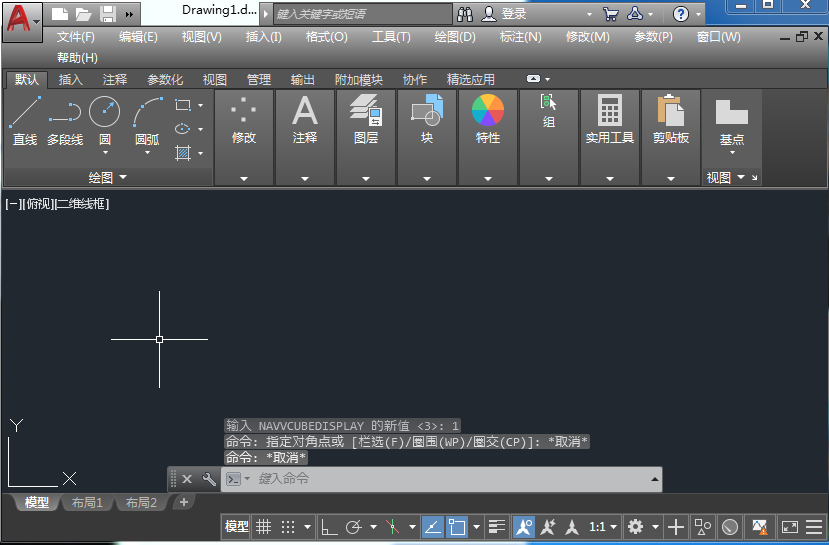Toggle isometric drafting in status bar
This screenshot has height=545, width=829.
click(393, 526)
